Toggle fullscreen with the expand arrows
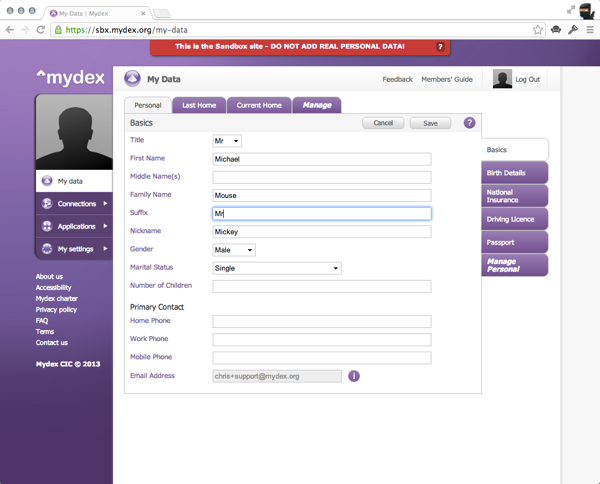This screenshot has height=484, width=600. pyautogui.click(x=571, y=10)
